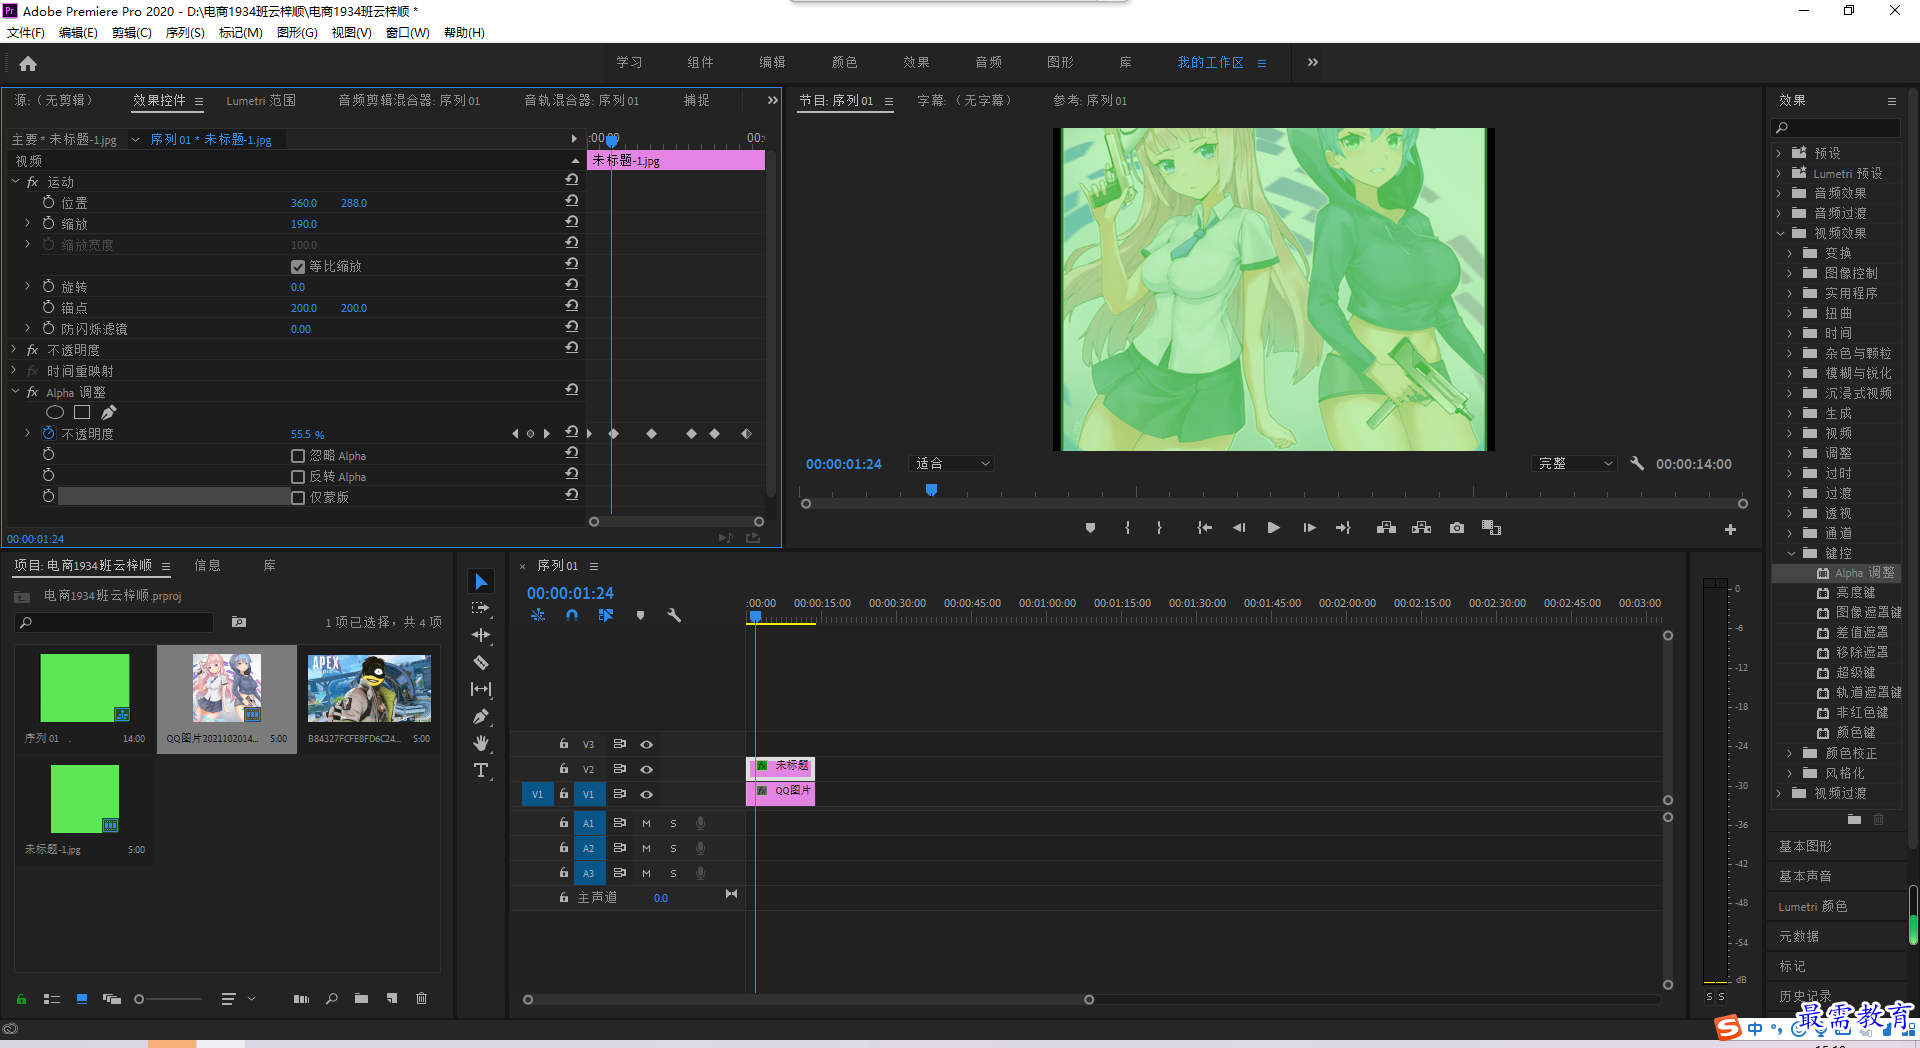The image size is (1920, 1048).
Task: Open 基本图形 panel
Action: tap(1806, 846)
